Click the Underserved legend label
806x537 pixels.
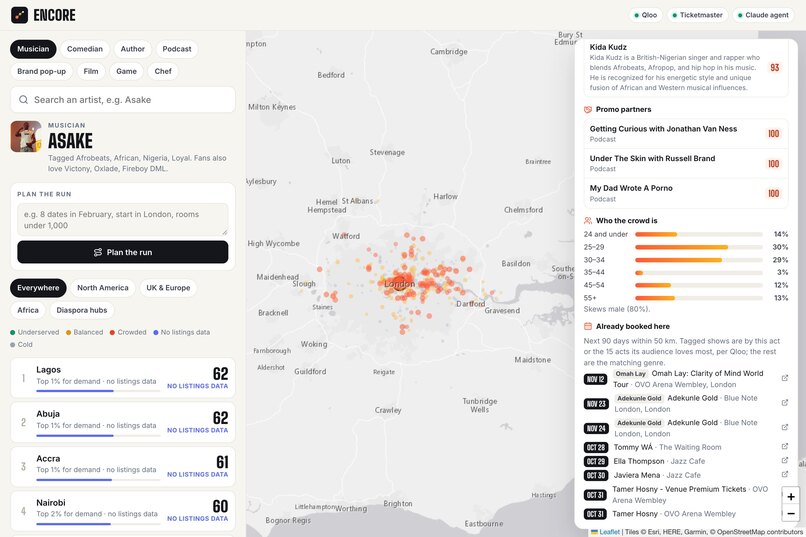point(39,332)
